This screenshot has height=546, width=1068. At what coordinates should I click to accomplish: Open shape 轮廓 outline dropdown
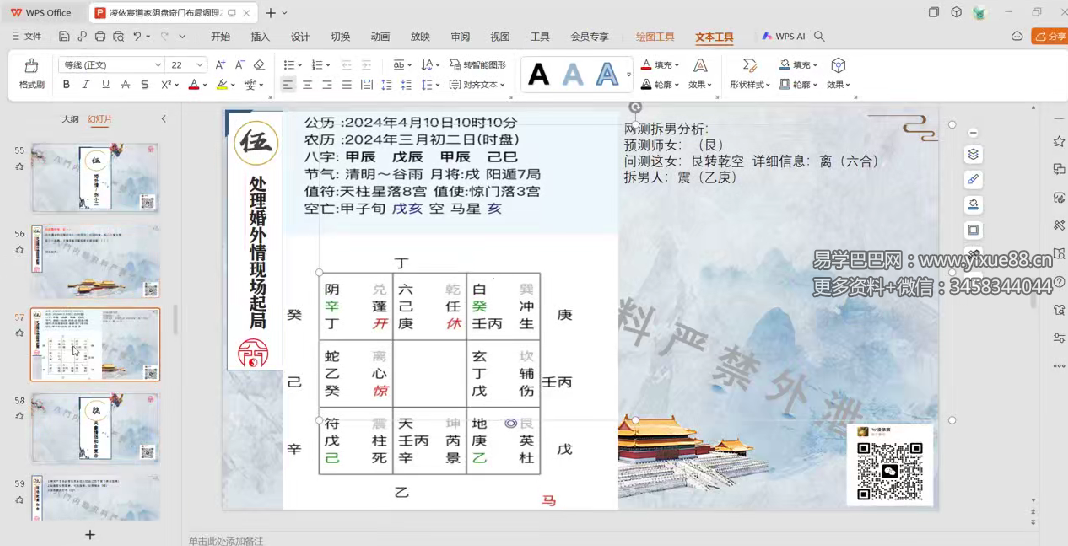point(798,84)
